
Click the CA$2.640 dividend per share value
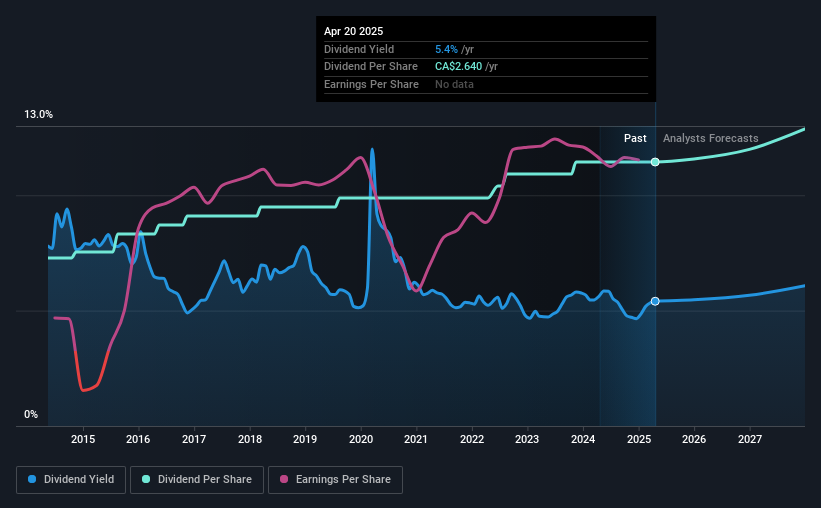[x=458, y=67]
